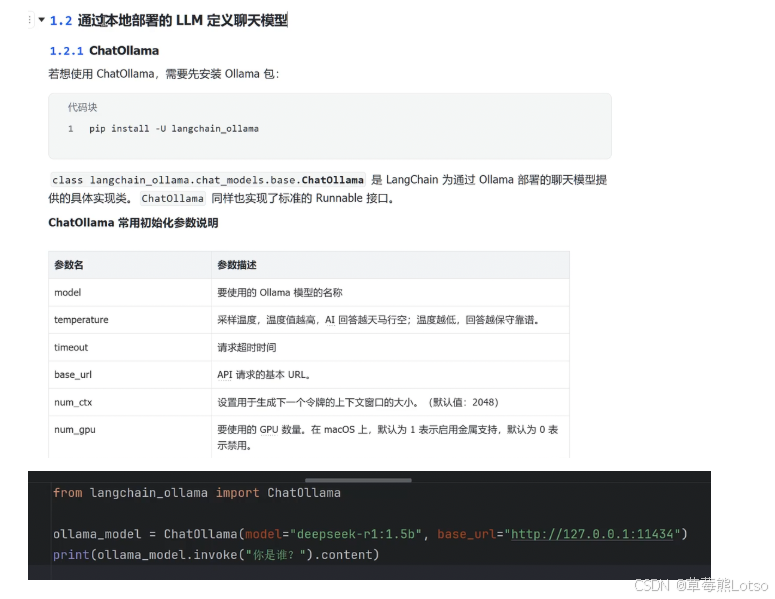
Task: Click description "API 请求的基本 URL。"
Action: [x=264, y=375]
